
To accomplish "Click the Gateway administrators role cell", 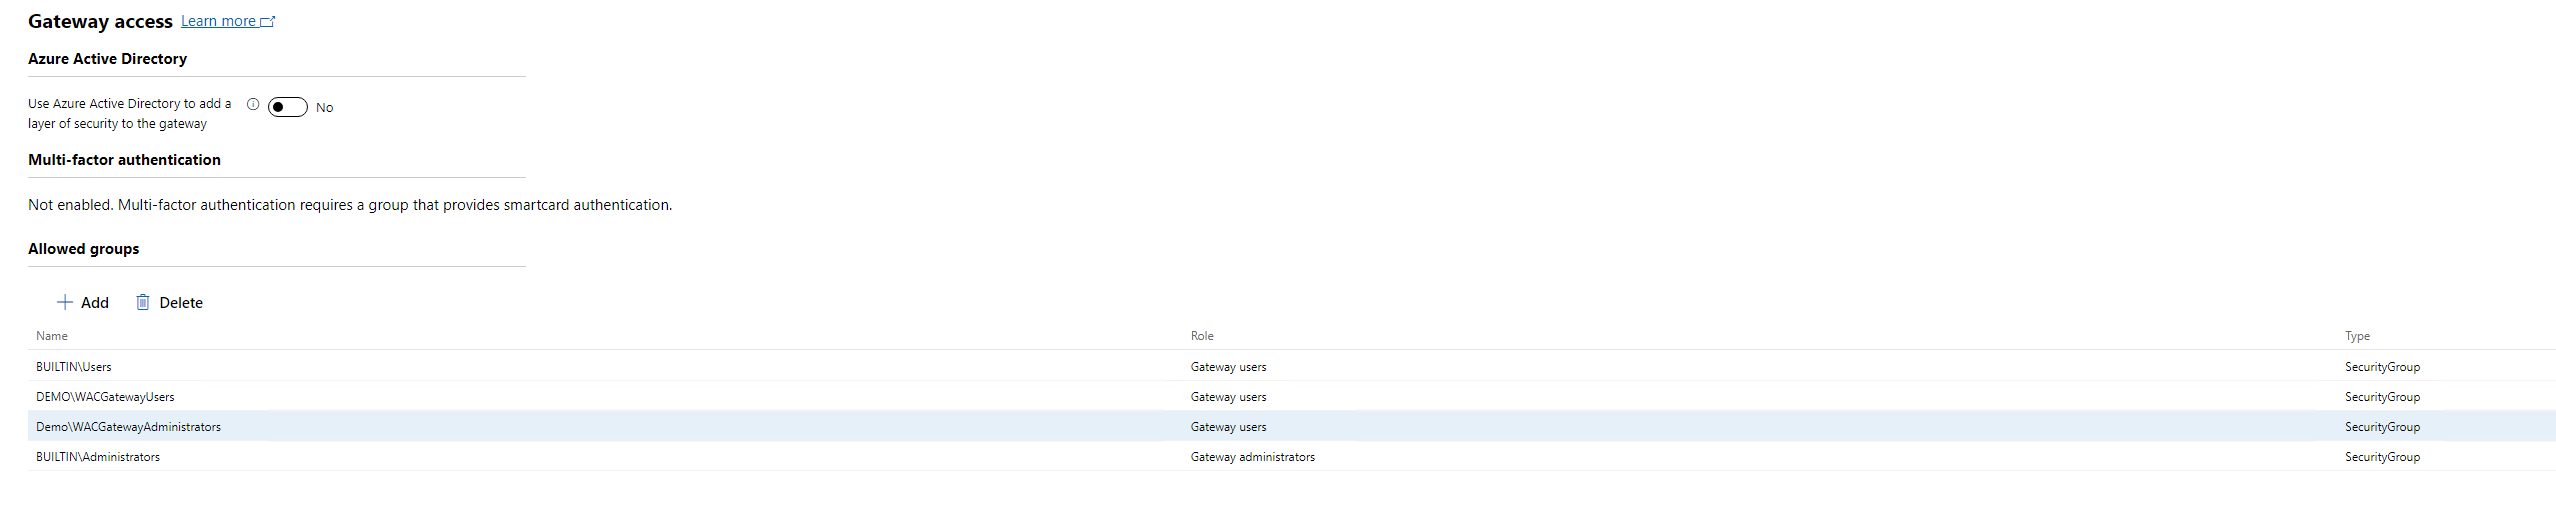I will click(x=1252, y=457).
